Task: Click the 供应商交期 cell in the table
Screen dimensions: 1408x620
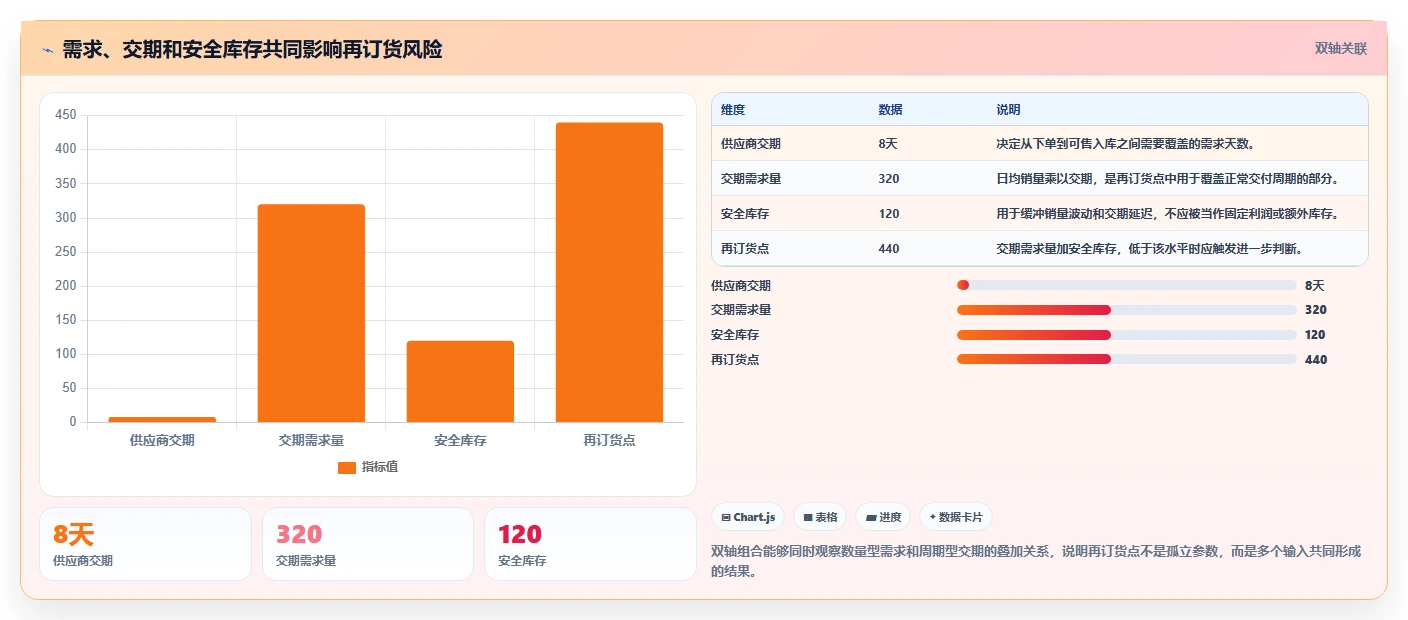Action: 751,144
